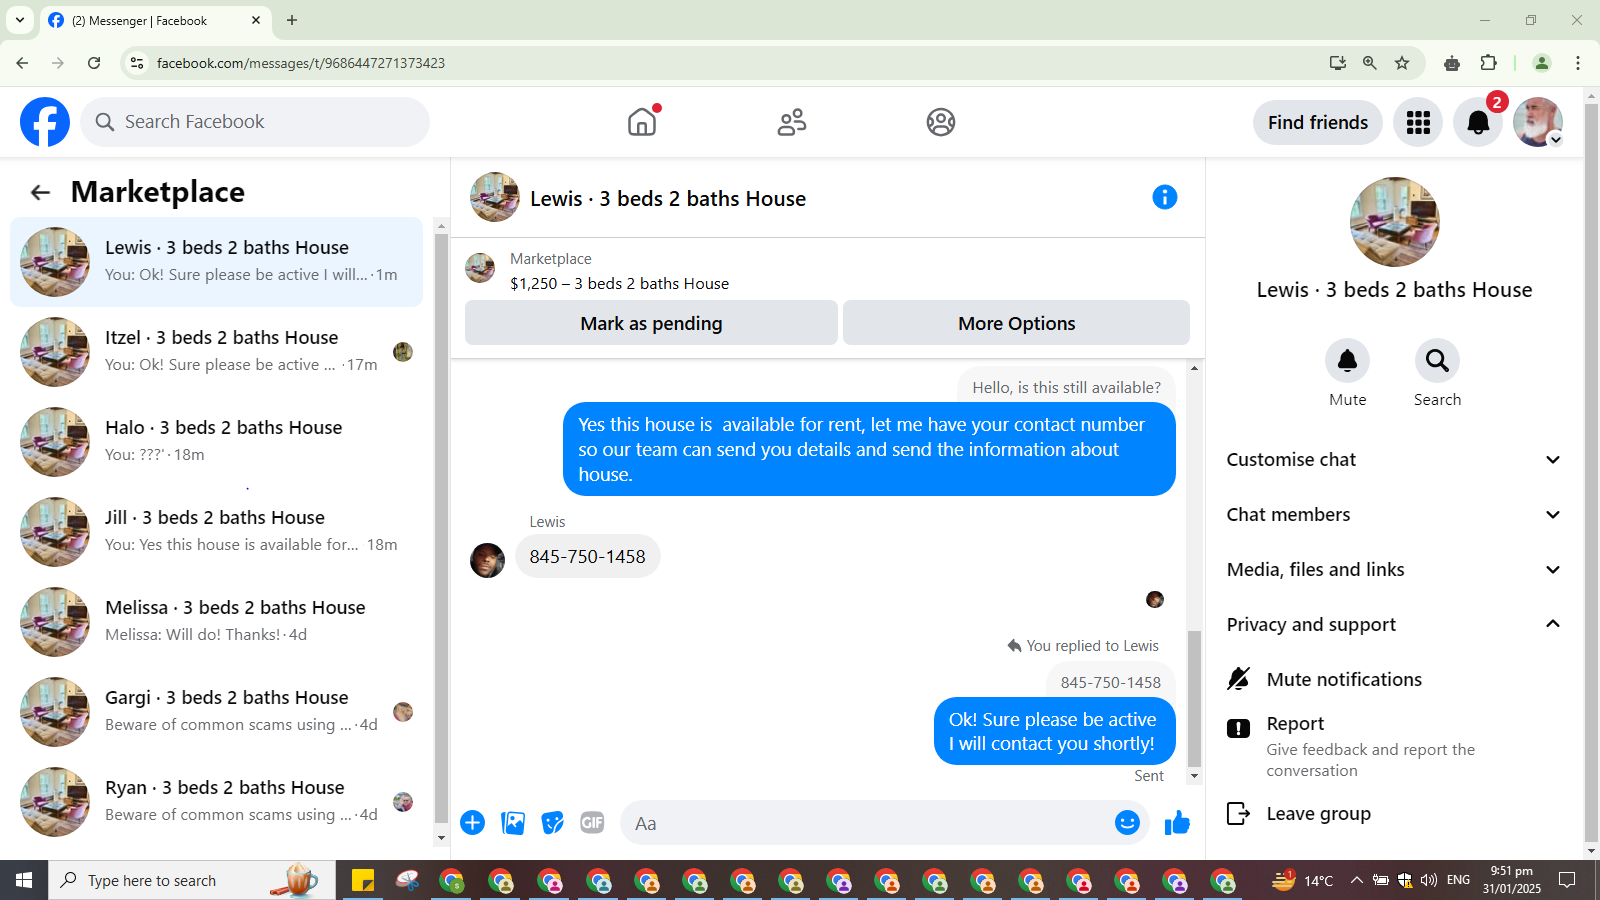Open conversation information with the blue info icon
The width and height of the screenshot is (1600, 900).
[1165, 197]
